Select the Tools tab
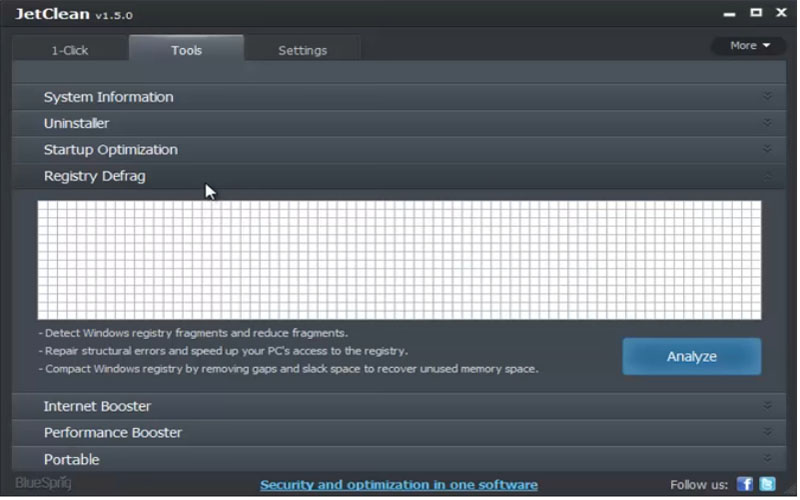The image size is (800, 500). click(186, 49)
